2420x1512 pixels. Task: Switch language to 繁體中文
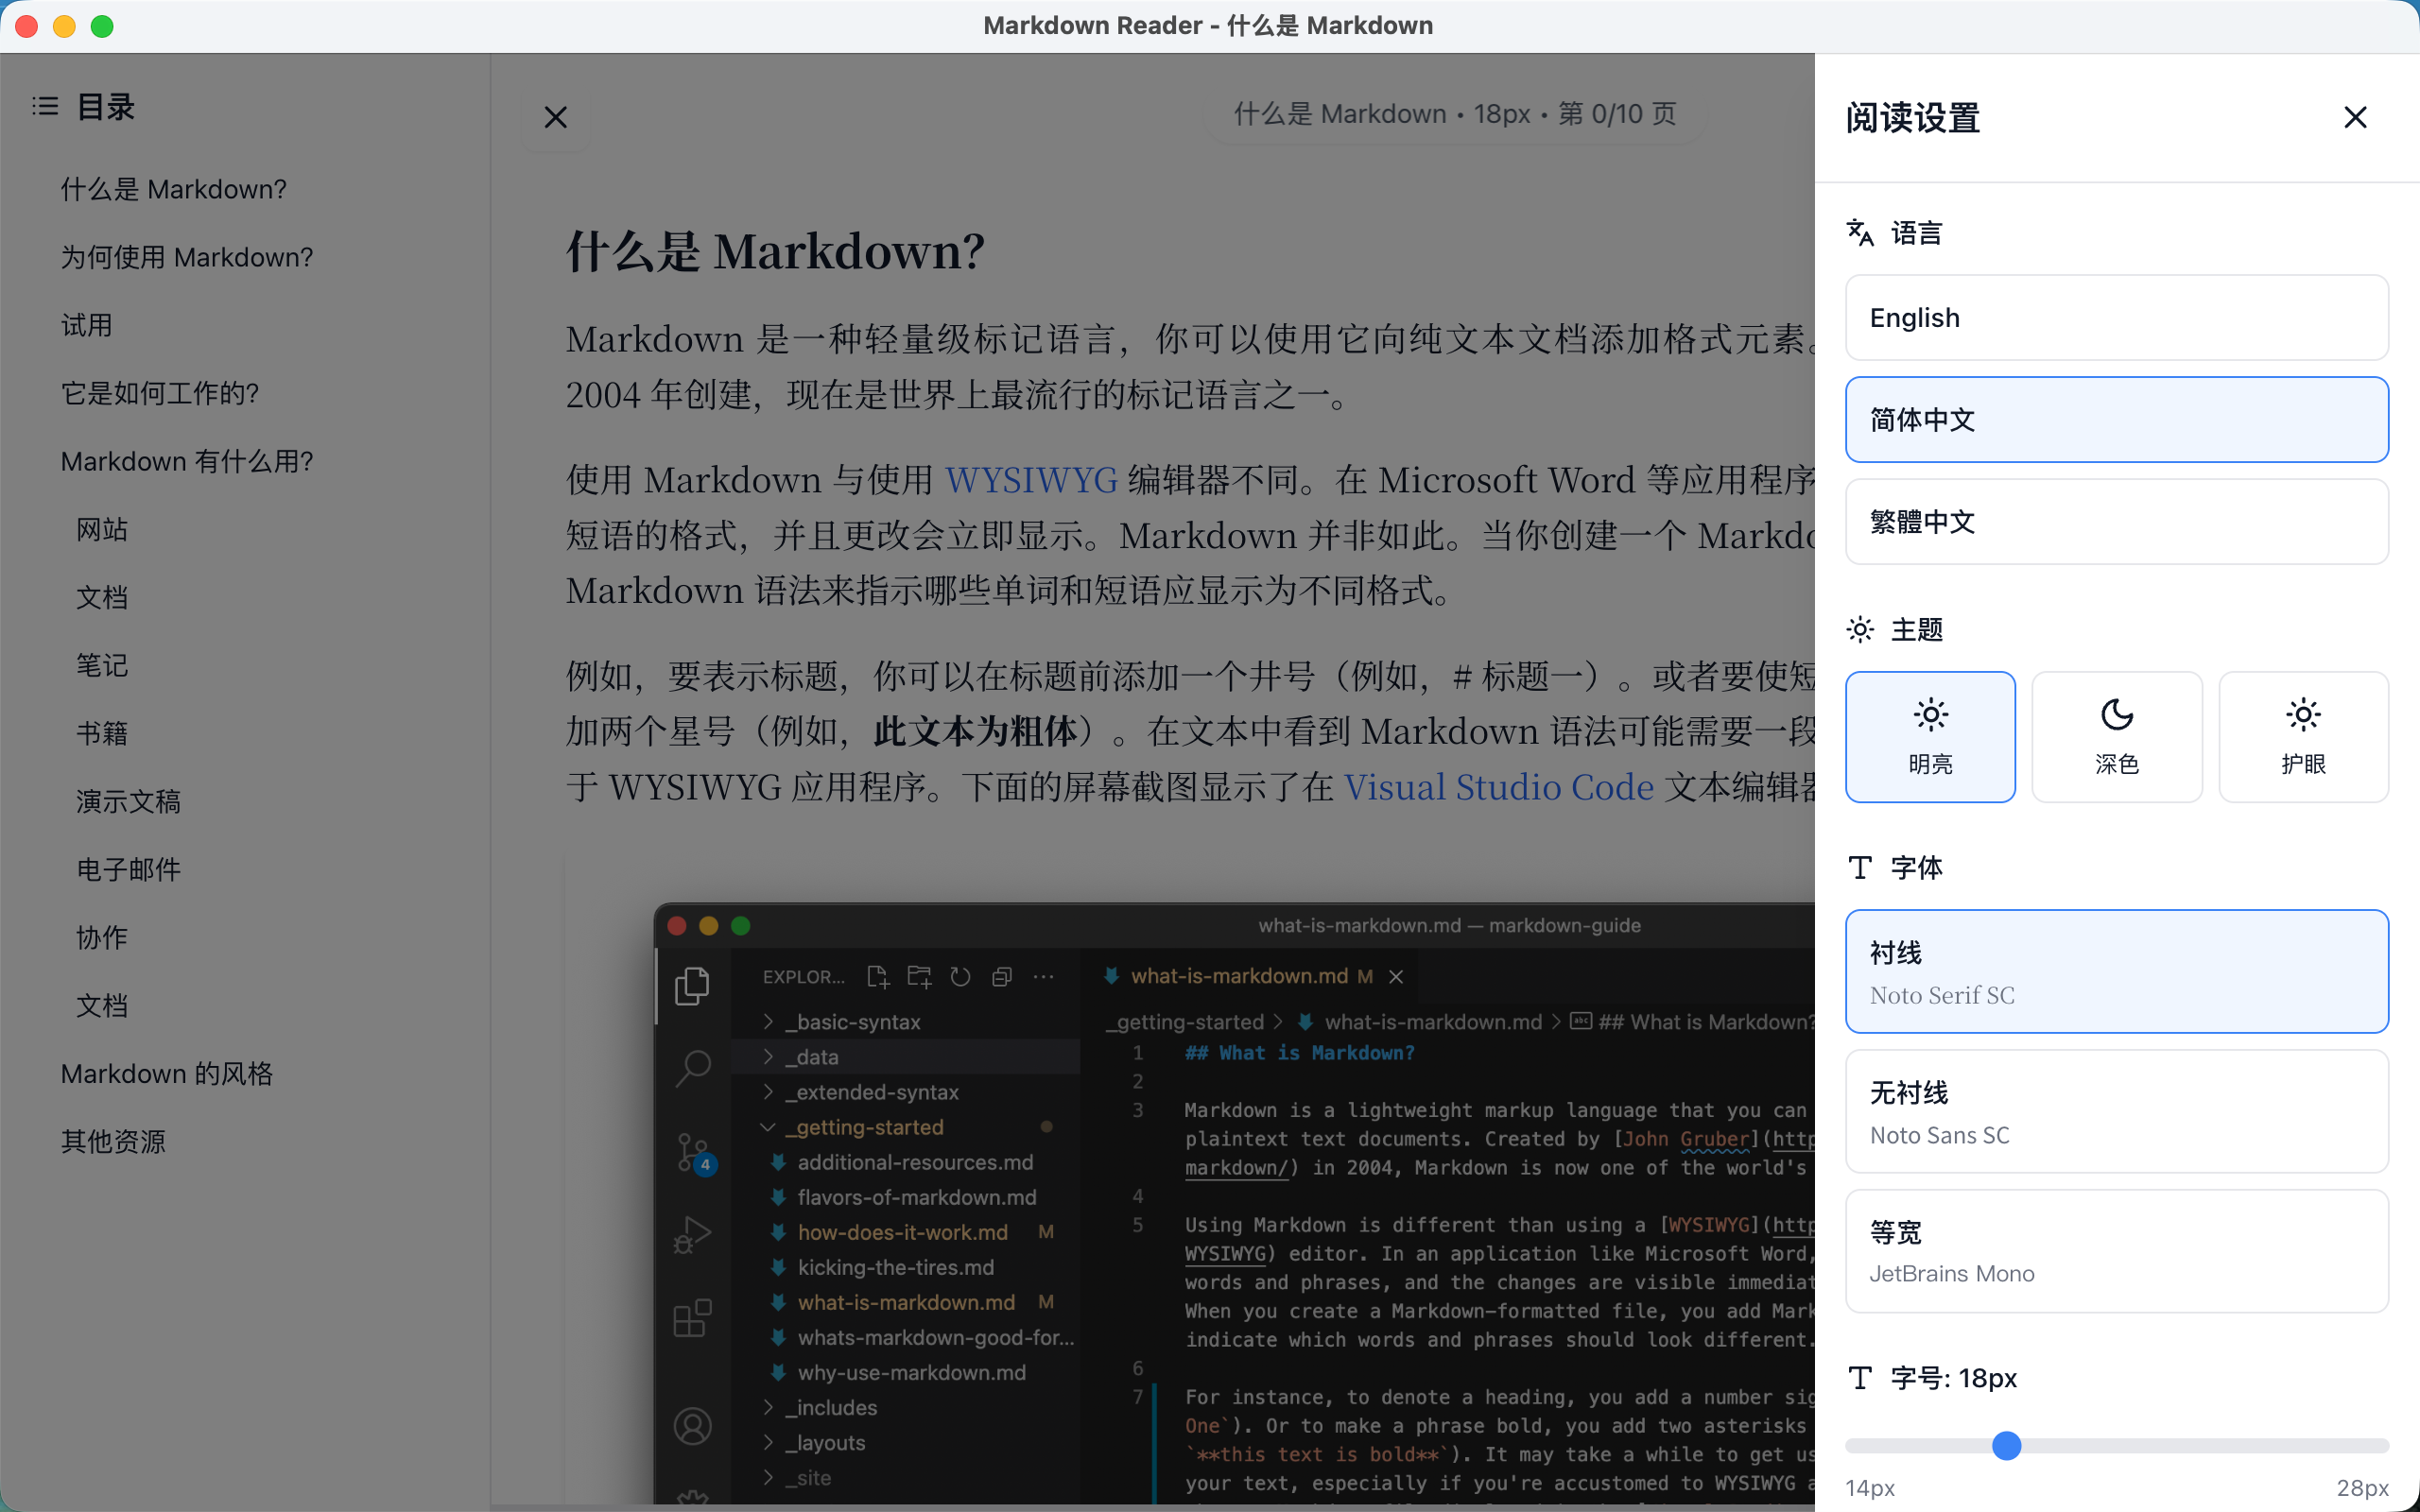(2116, 521)
